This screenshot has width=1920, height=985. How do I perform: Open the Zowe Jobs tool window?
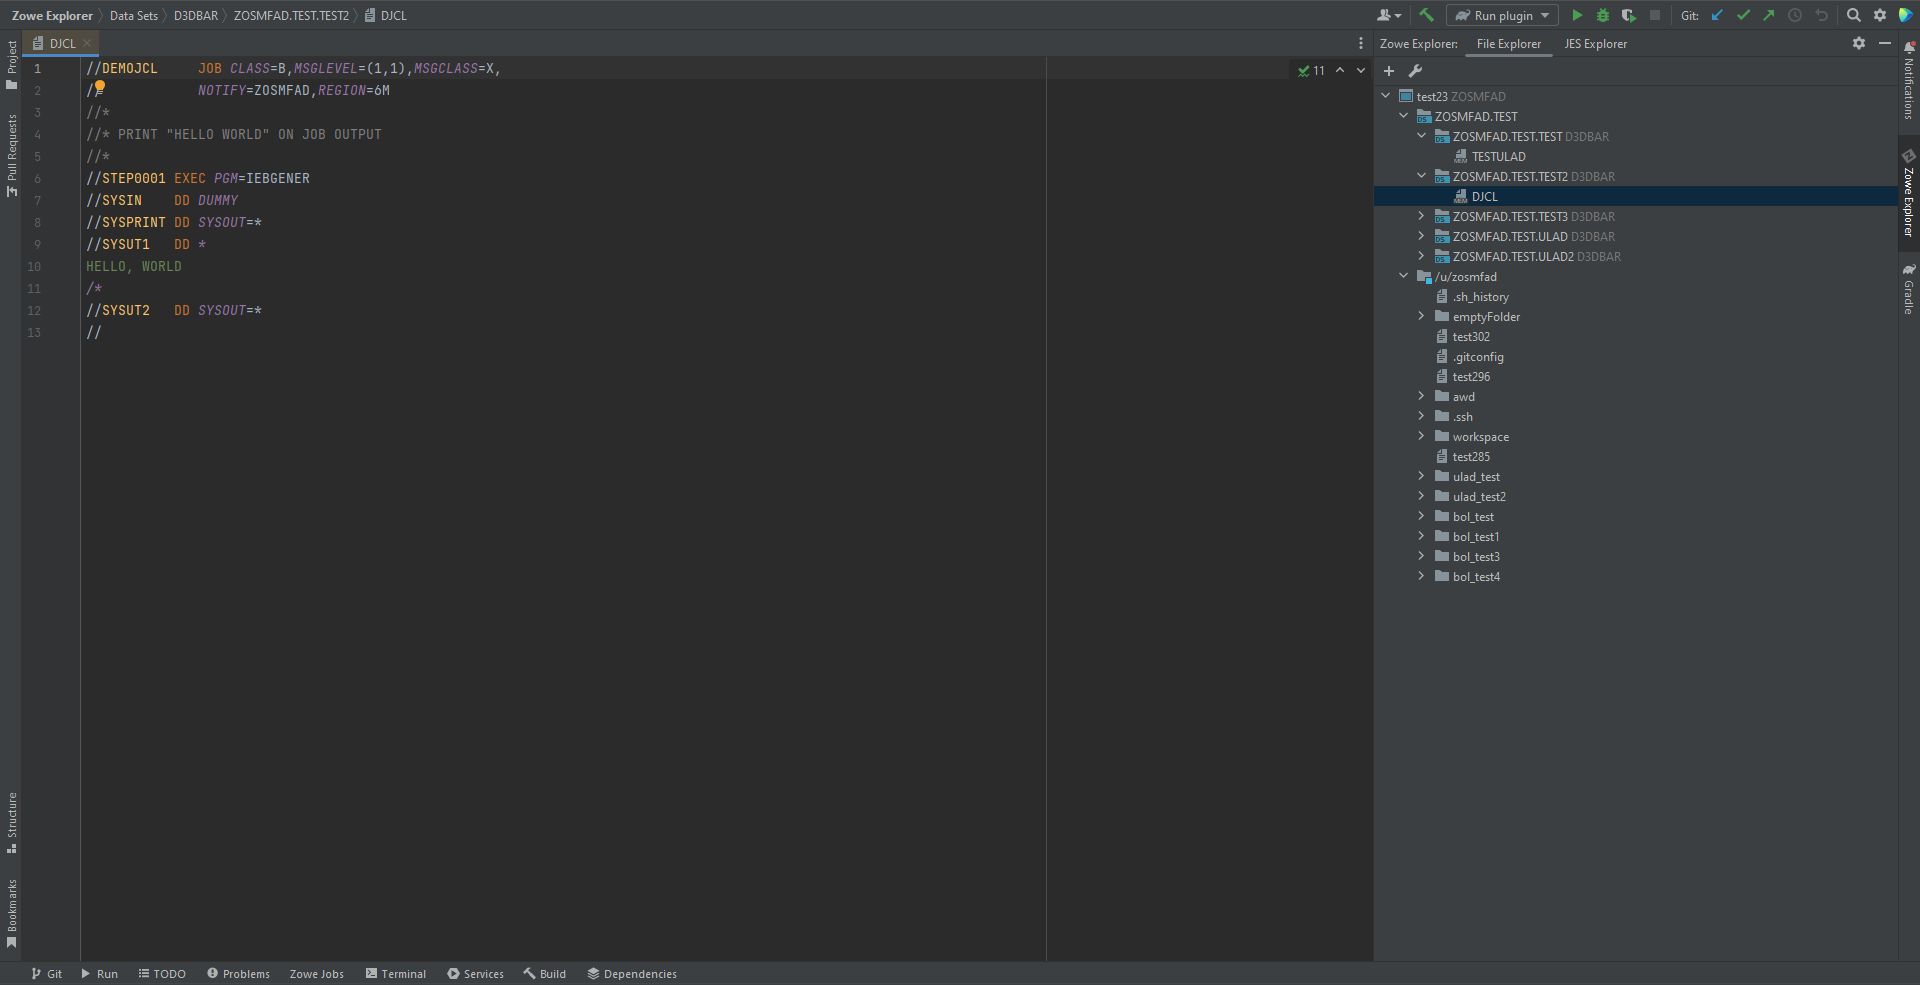tap(316, 974)
